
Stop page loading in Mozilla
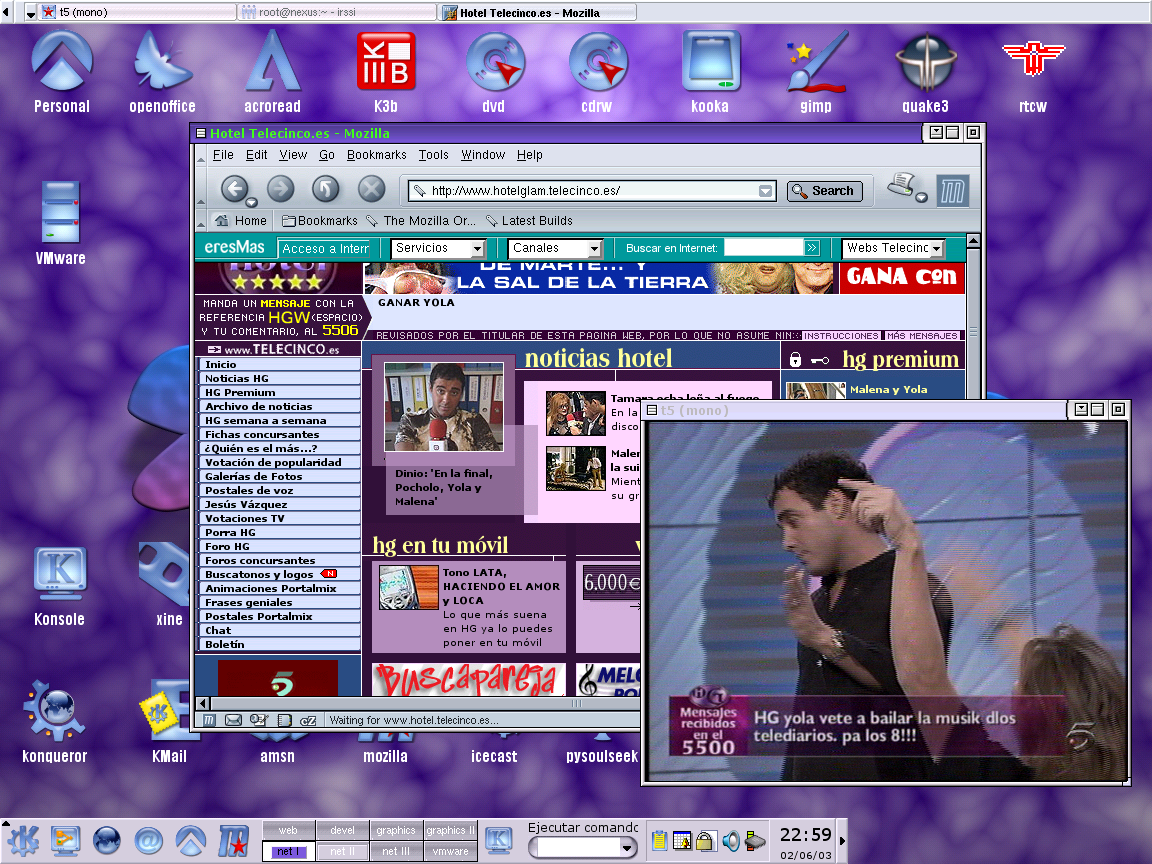coord(372,190)
